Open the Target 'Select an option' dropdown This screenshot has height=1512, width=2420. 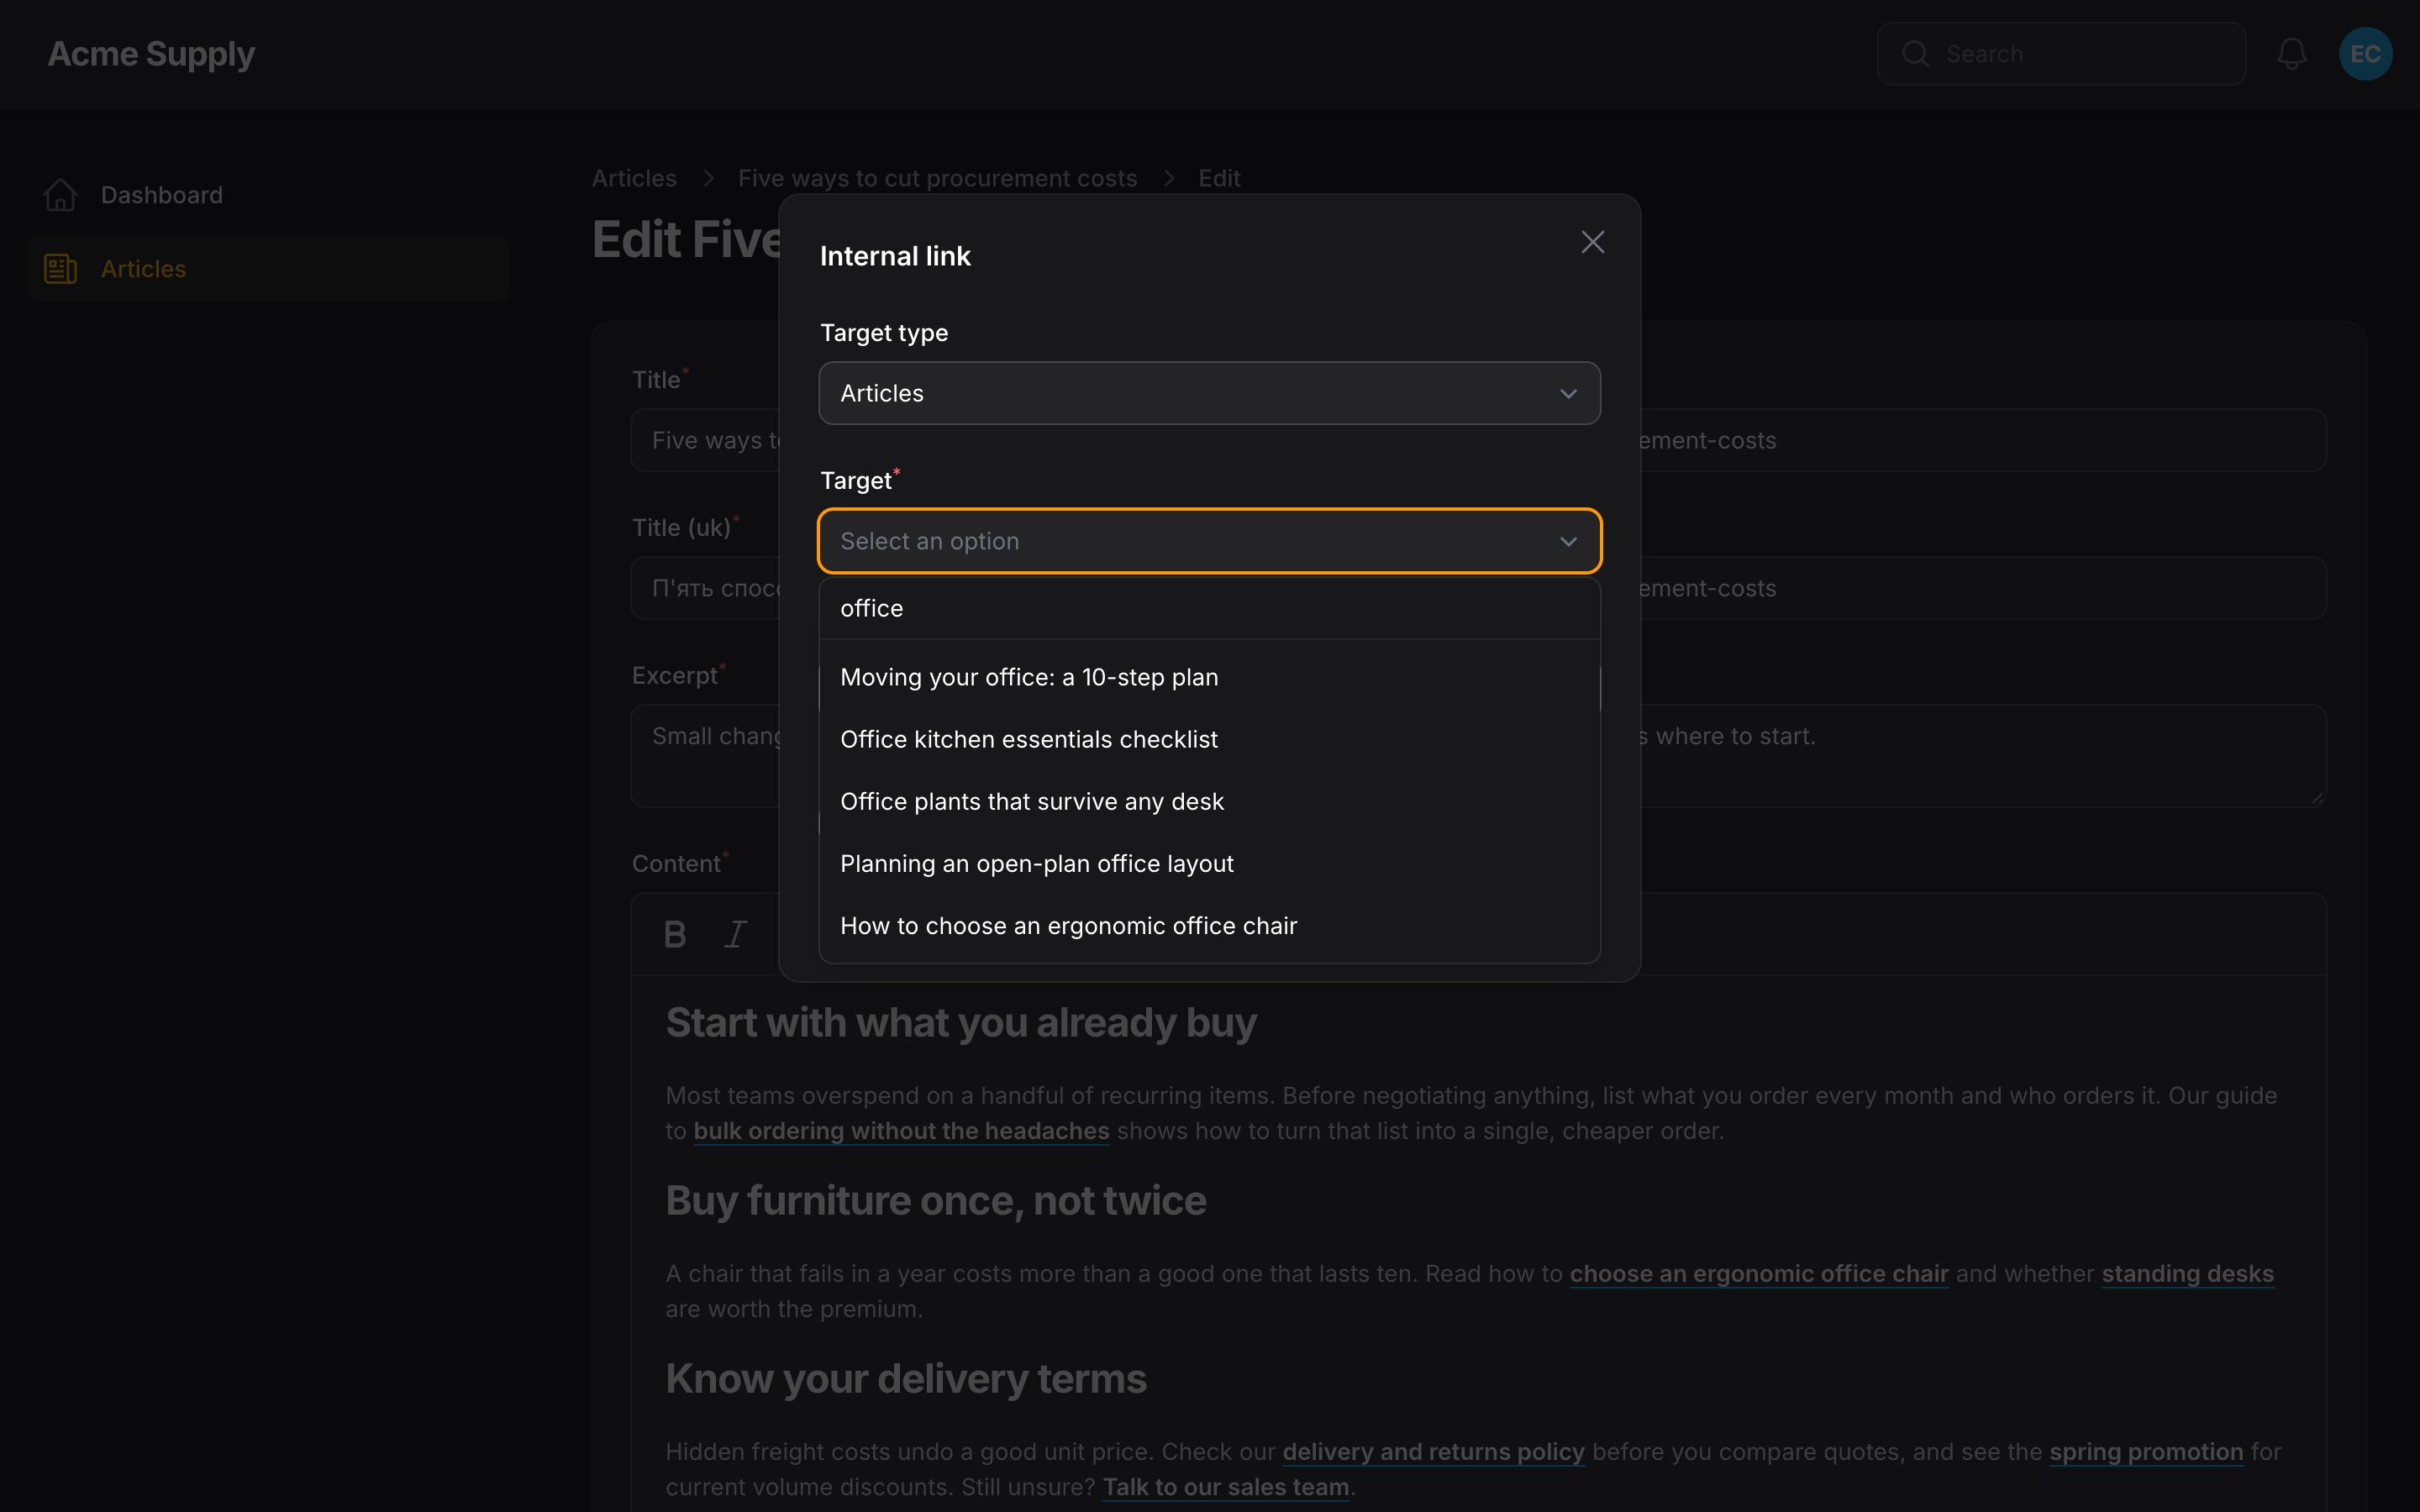tap(1209, 541)
